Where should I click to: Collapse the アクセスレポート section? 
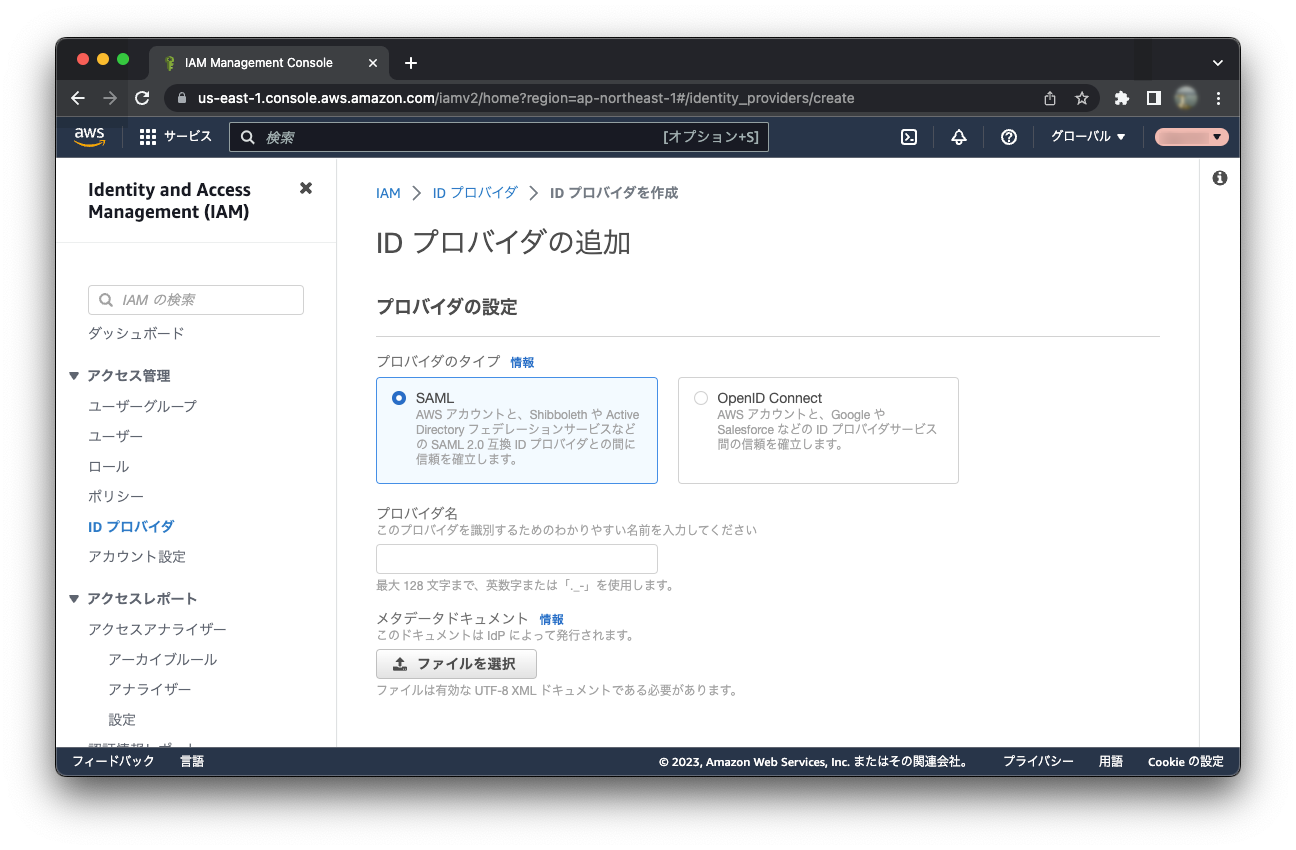(74, 599)
